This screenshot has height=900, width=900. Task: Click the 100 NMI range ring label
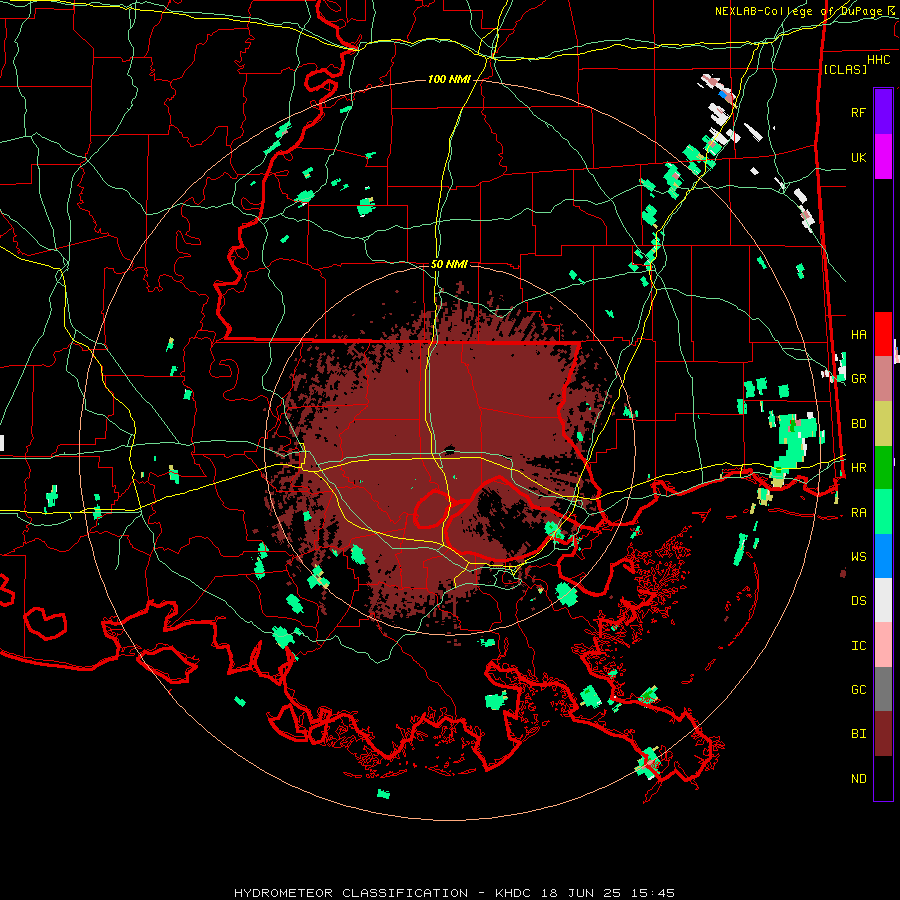(x=449, y=79)
